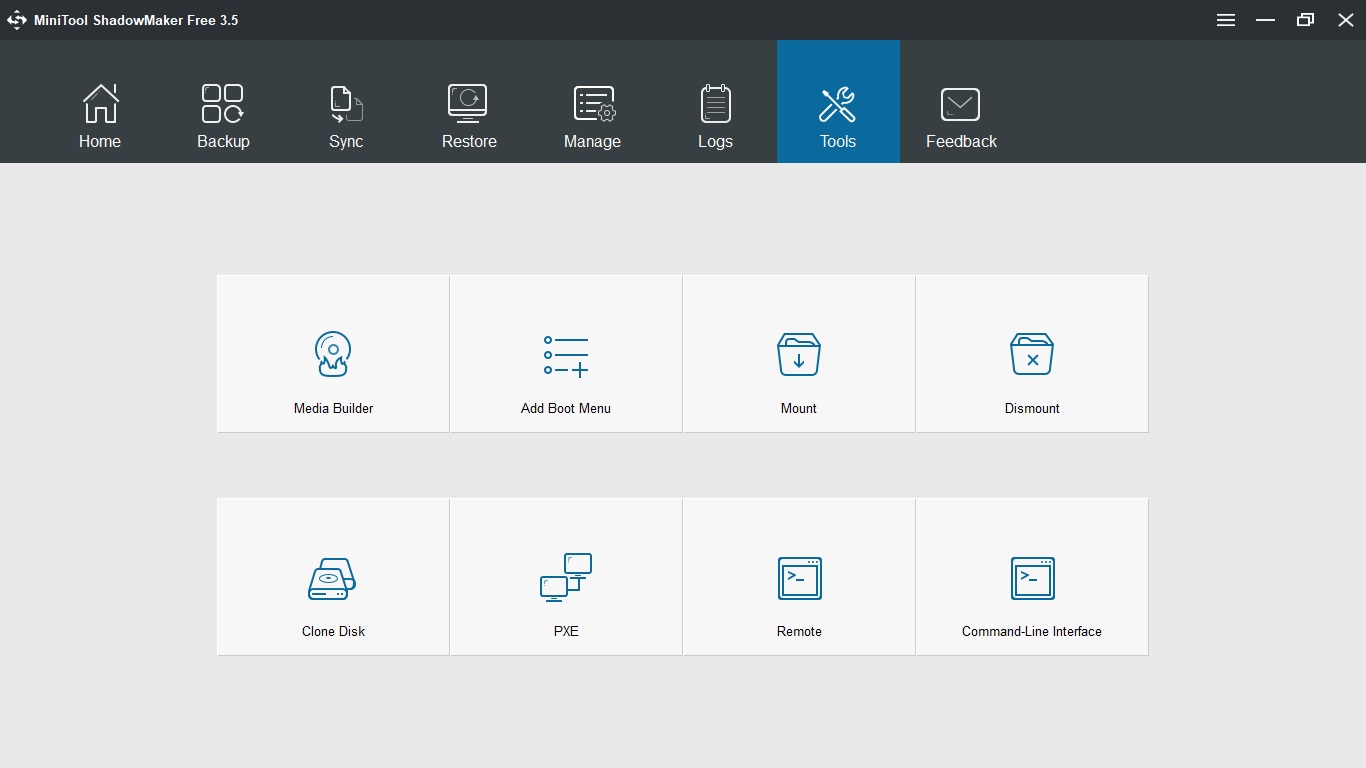Screen dimensions: 1366x768
Task: Launch Media Builder disc-burning icon
Action: (333, 354)
